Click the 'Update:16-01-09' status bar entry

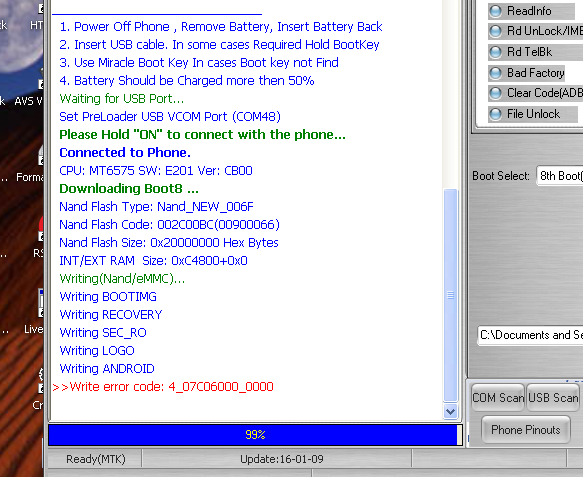pos(282,459)
